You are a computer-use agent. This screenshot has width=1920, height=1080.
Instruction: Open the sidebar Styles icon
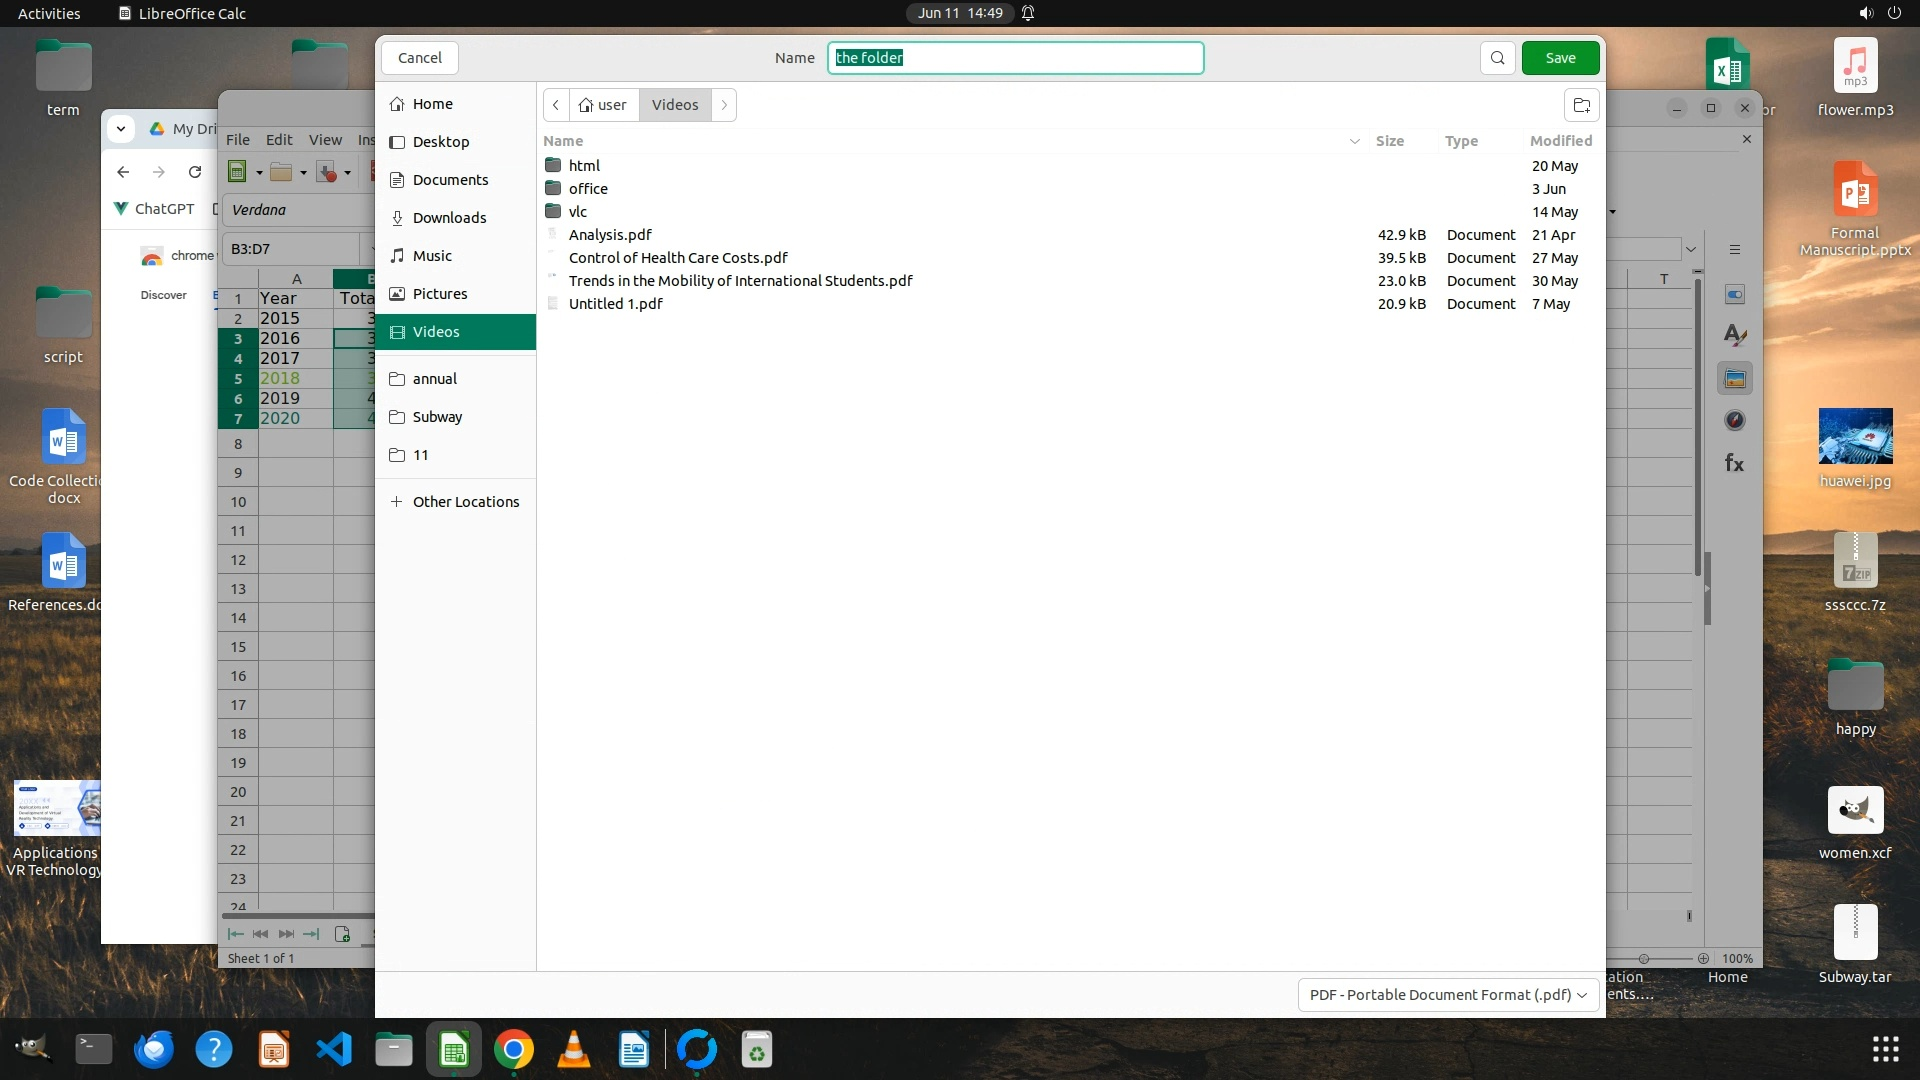click(x=1735, y=336)
